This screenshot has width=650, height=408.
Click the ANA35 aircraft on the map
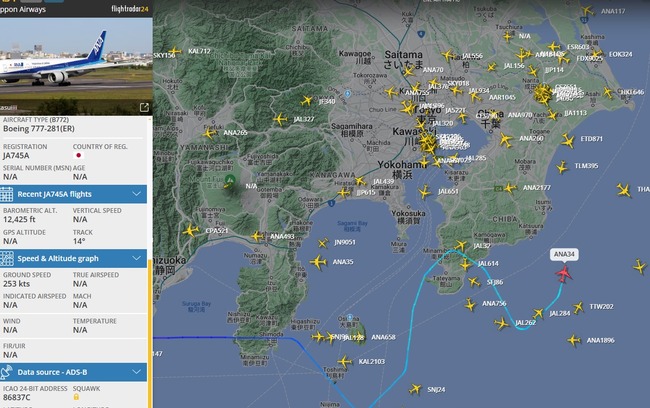(318, 262)
